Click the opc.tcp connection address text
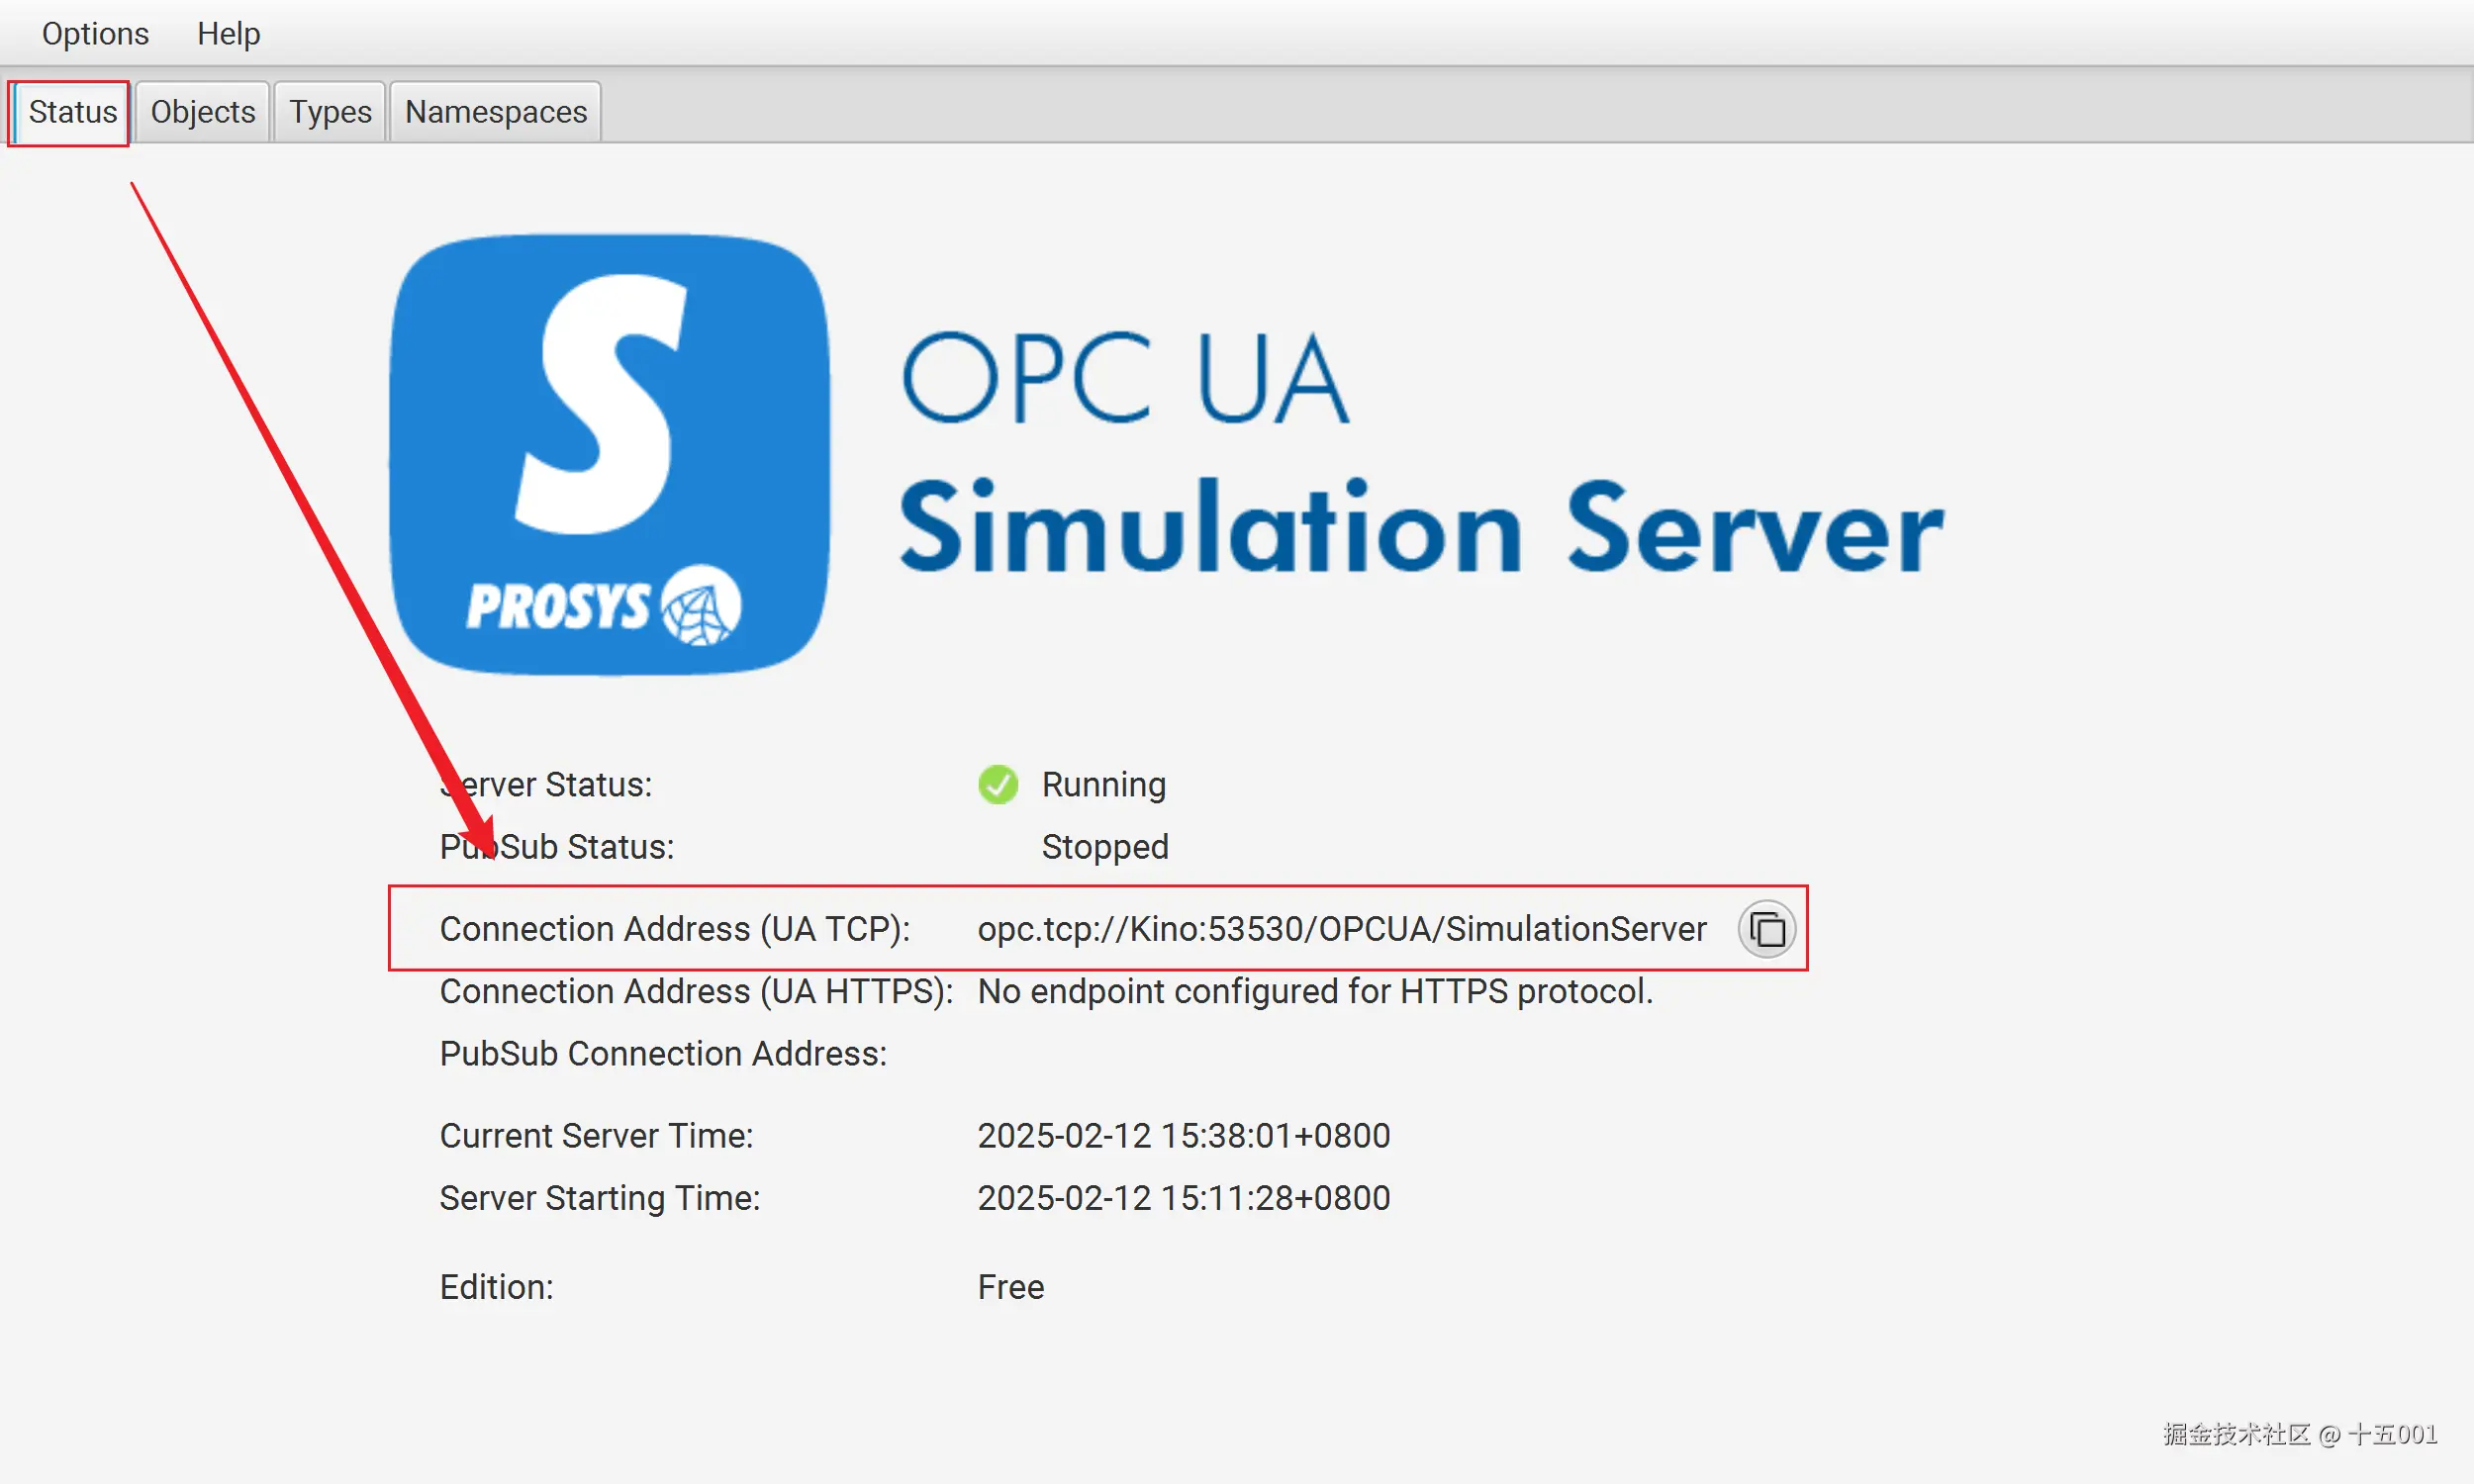This screenshot has width=2474, height=1484. 1341,929
